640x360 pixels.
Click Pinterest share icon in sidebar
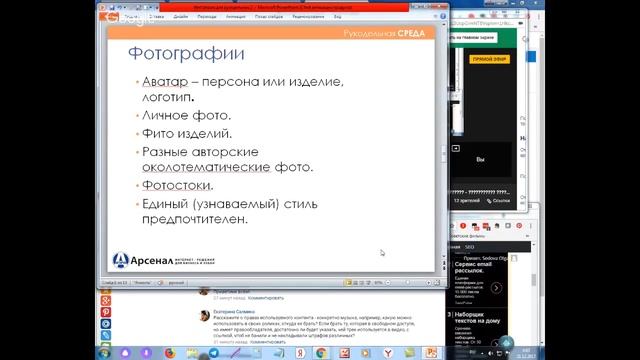(106, 312)
